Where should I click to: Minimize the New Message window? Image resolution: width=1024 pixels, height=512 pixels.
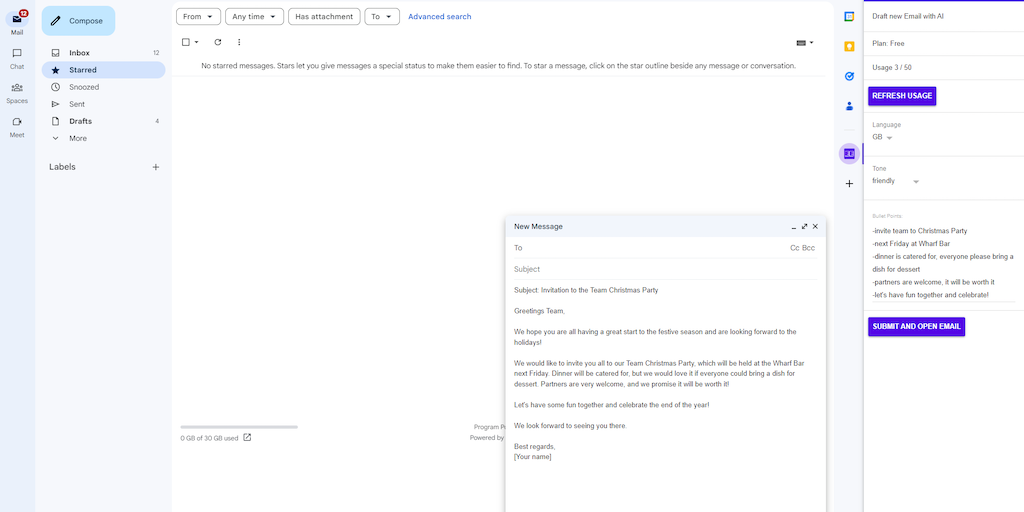tap(793, 227)
